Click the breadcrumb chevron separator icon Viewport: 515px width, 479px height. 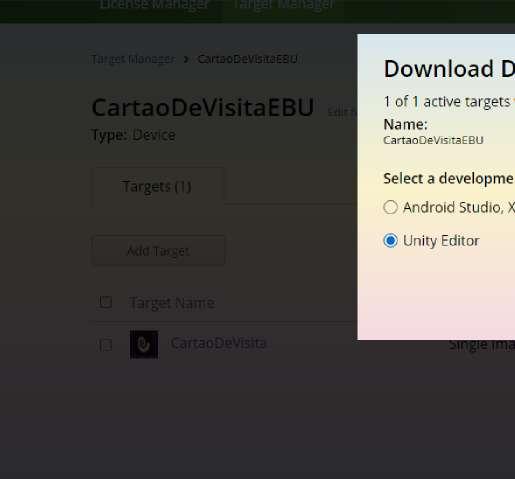186,59
